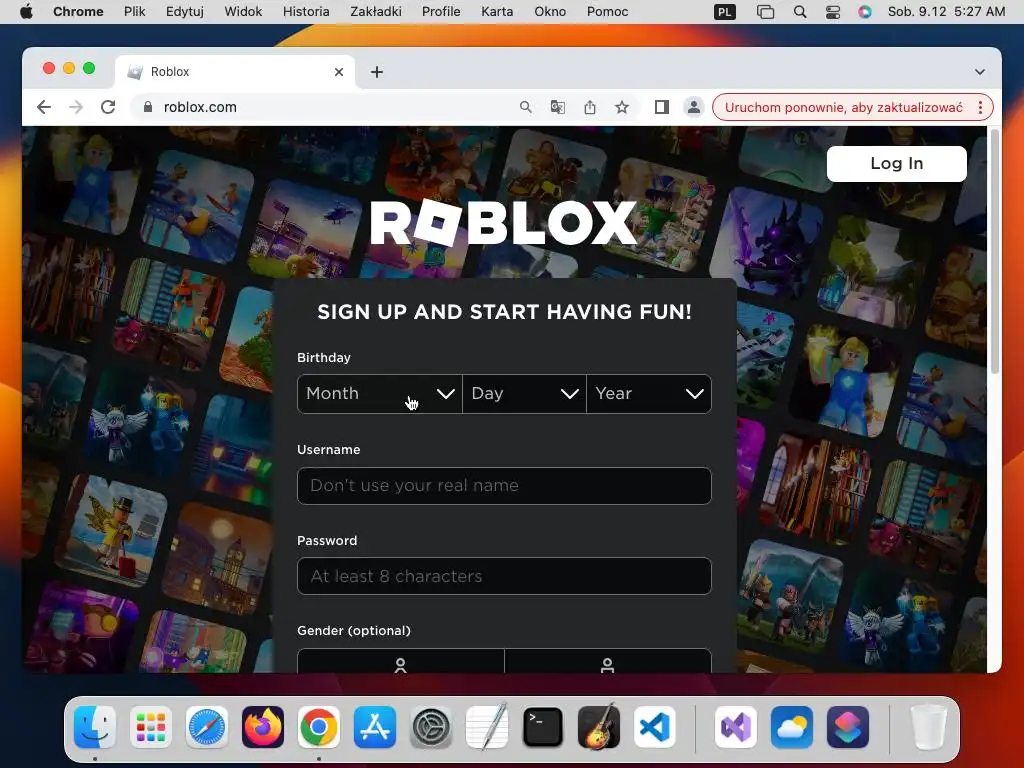Open App Store from the dock
Viewport: 1024px width, 768px height.
click(375, 727)
